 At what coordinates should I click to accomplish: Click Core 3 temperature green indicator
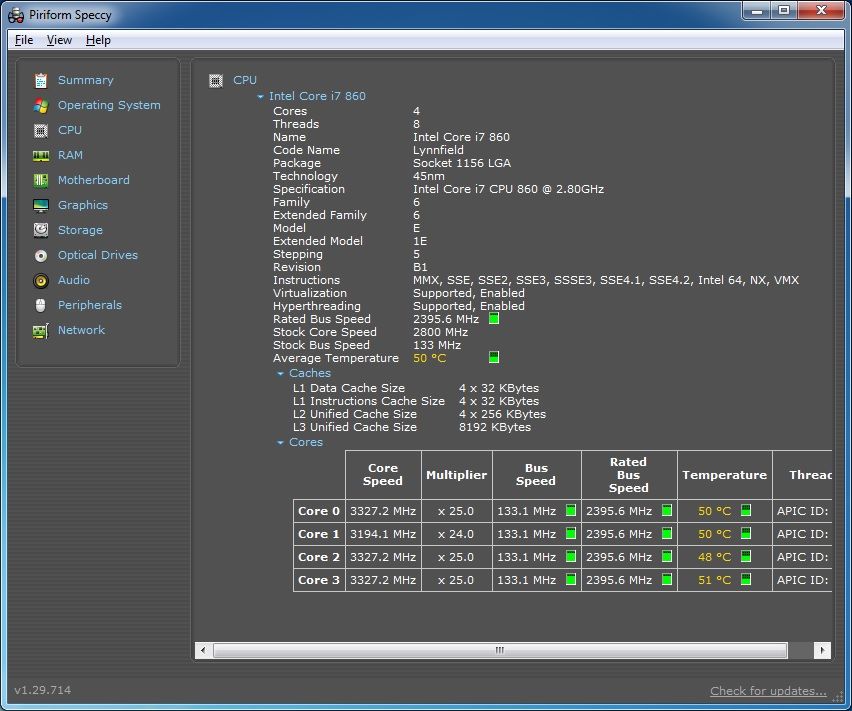(x=746, y=580)
